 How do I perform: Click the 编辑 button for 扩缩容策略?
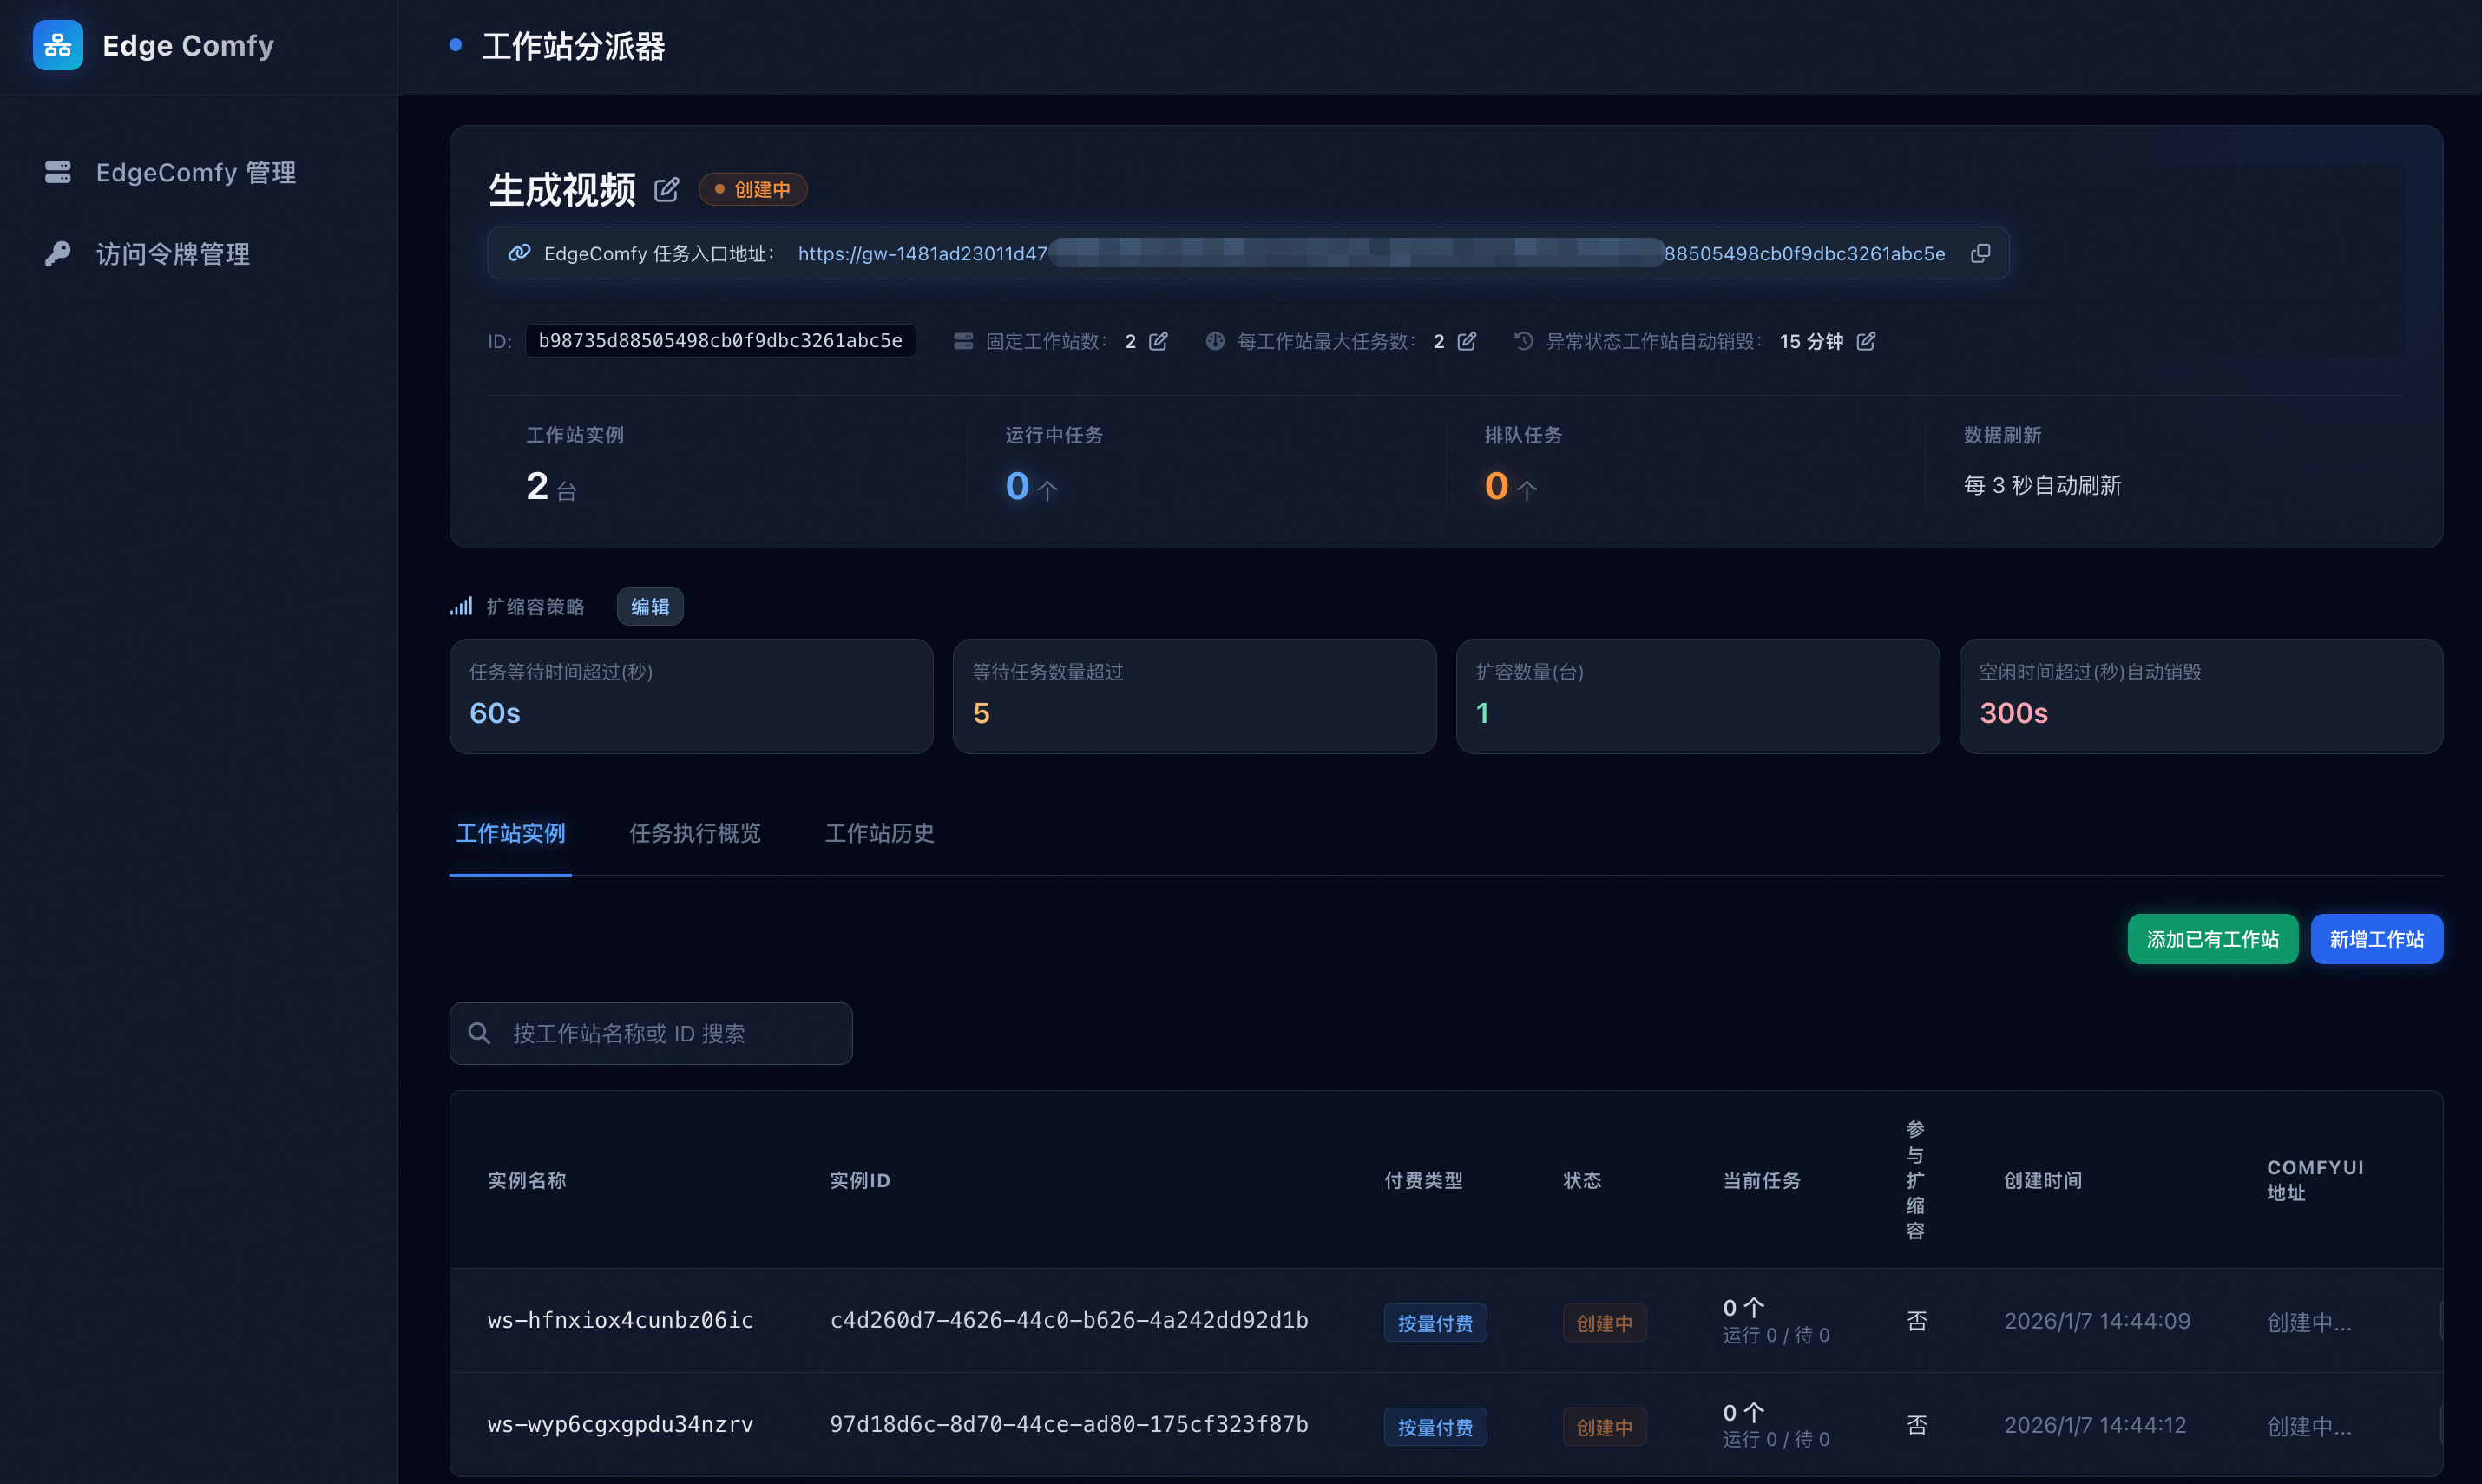pos(649,607)
